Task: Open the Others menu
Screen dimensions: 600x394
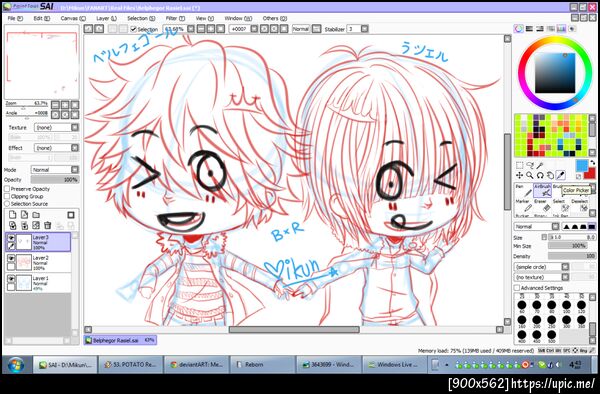Action: (x=275, y=18)
